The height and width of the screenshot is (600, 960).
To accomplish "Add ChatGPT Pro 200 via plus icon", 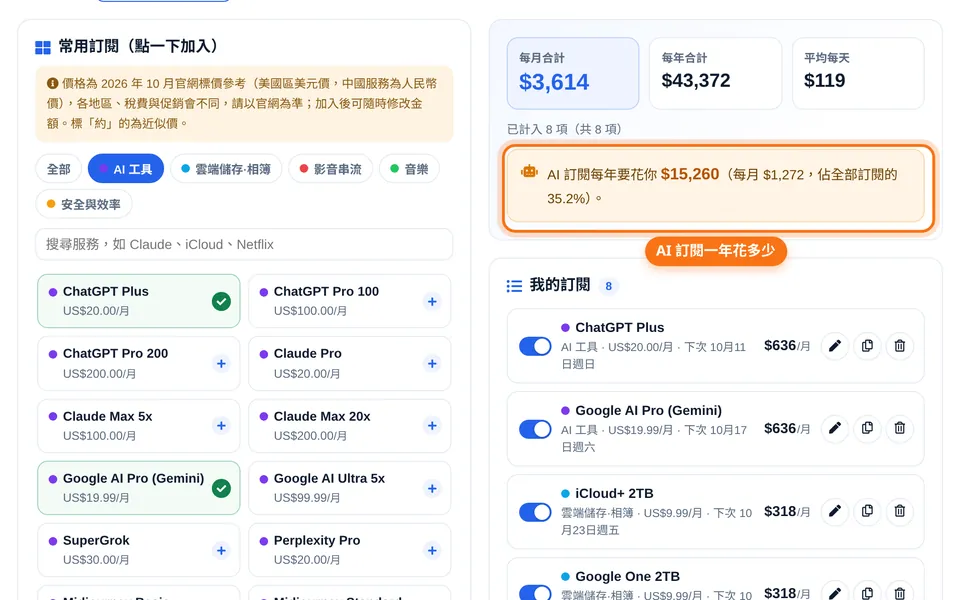I will point(221,364).
